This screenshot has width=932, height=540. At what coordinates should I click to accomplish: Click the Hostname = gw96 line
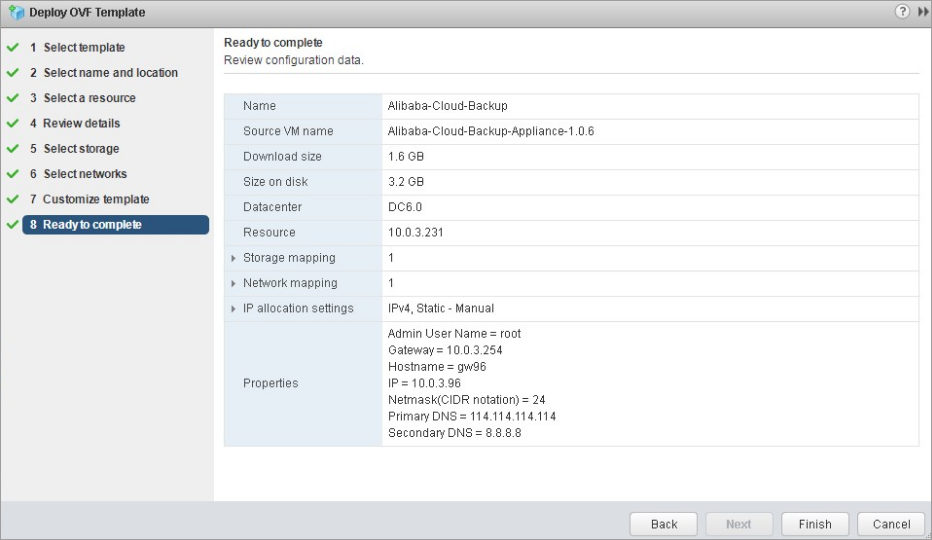point(437,367)
